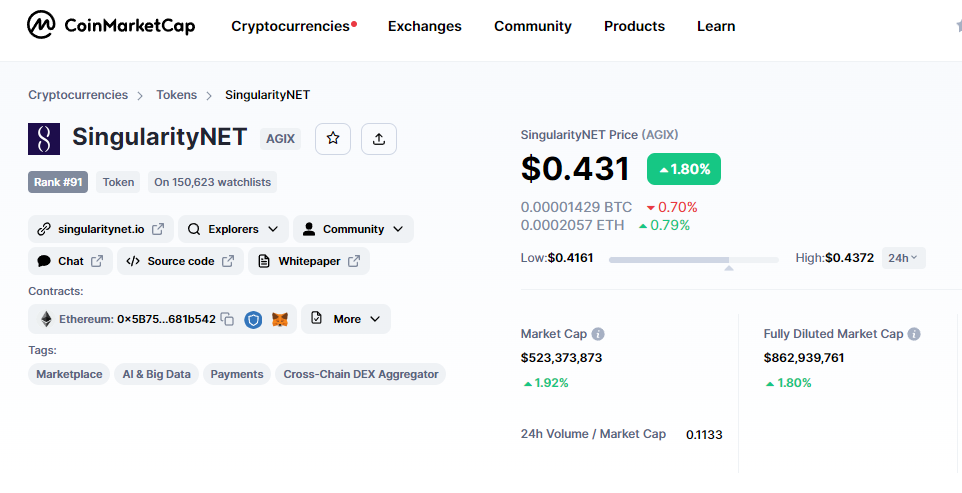
Task: Go to Tokens breadcrumb
Action: [177, 94]
